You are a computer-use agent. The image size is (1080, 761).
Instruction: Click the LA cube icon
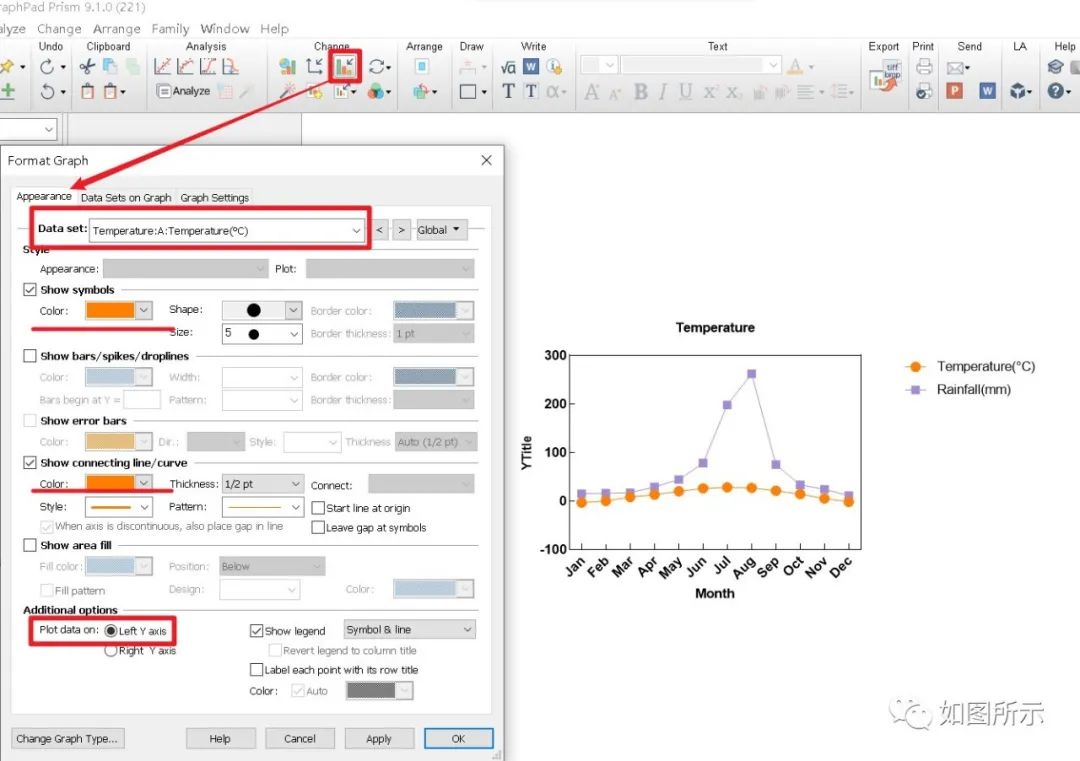pyautogui.click(x=1018, y=91)
